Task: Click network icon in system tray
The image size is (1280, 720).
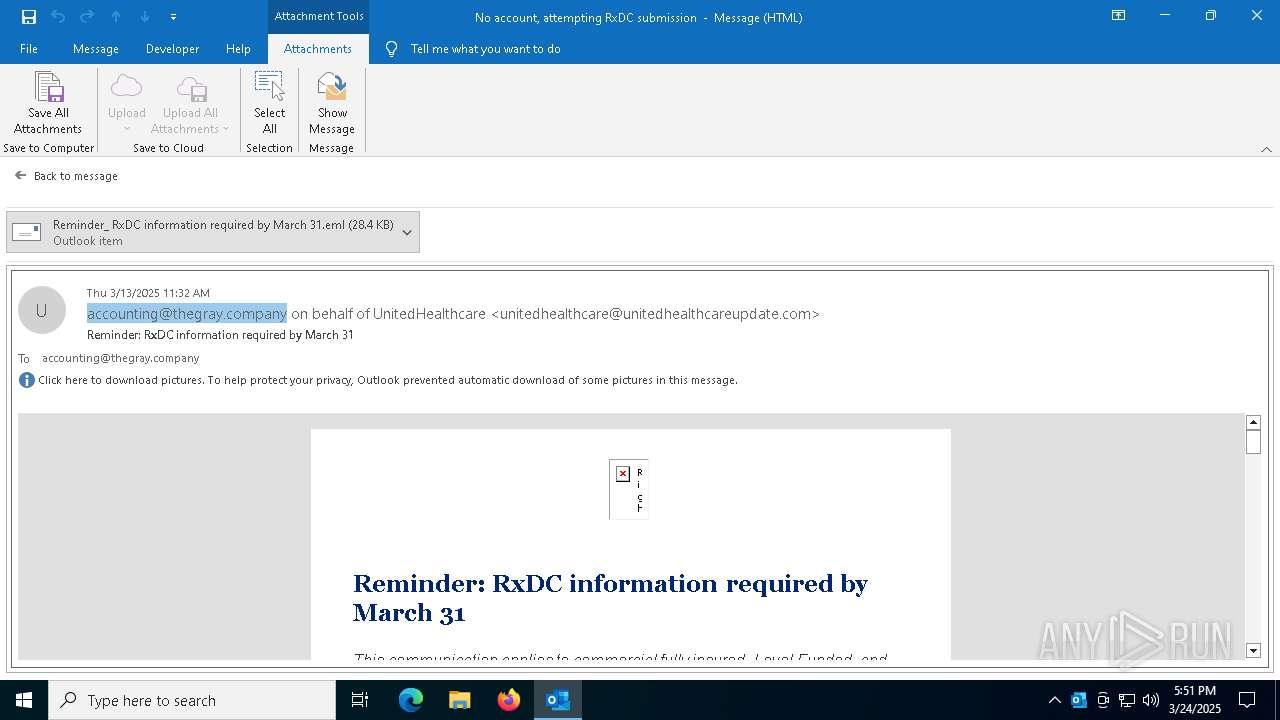Action: (1127, 700)
